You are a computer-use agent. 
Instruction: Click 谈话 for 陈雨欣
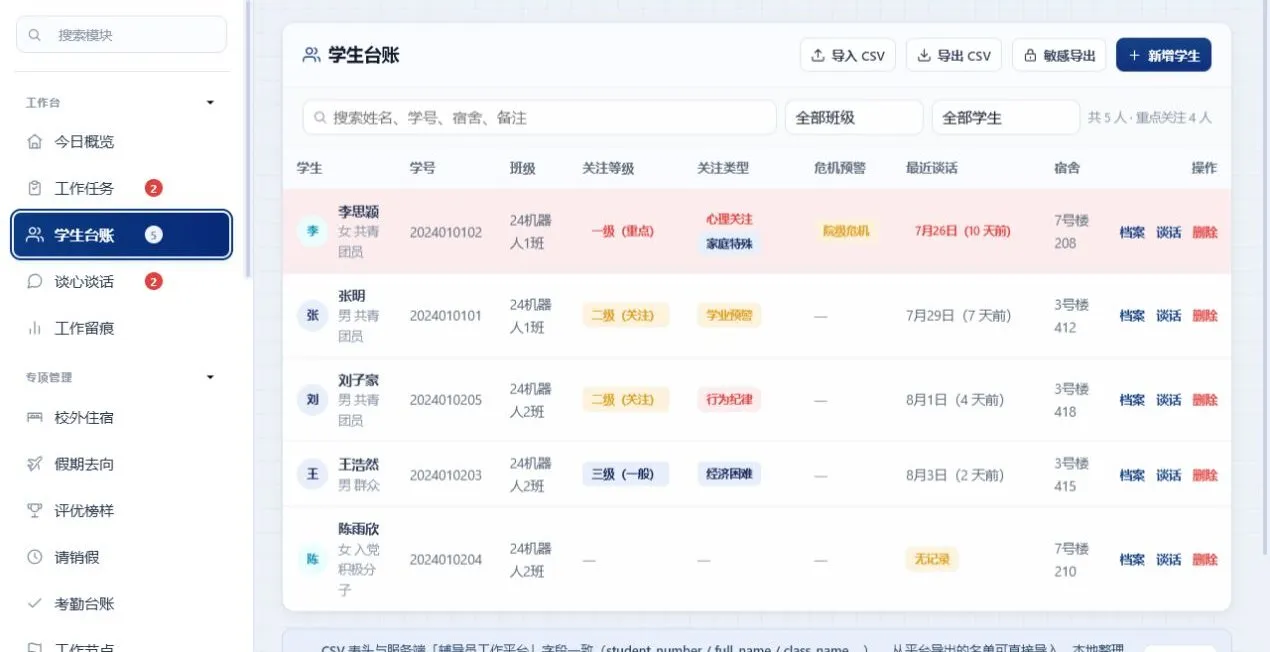click(1169, 560)
